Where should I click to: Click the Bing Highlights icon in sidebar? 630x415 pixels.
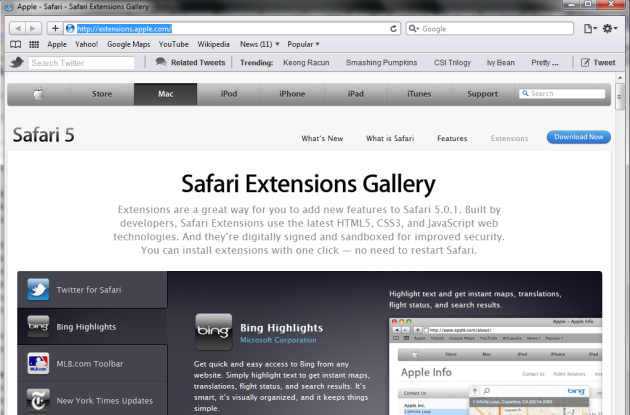(38, 326)
